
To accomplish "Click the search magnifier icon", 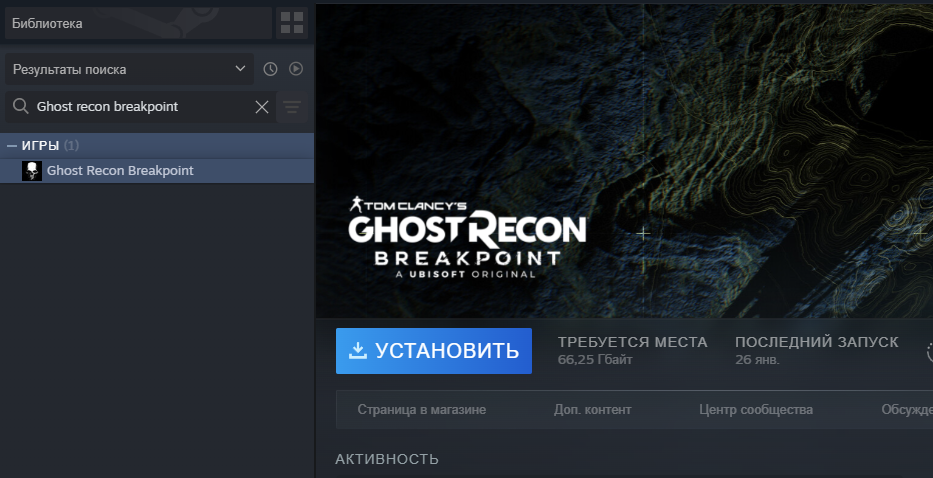I will [x=21, y=107].
